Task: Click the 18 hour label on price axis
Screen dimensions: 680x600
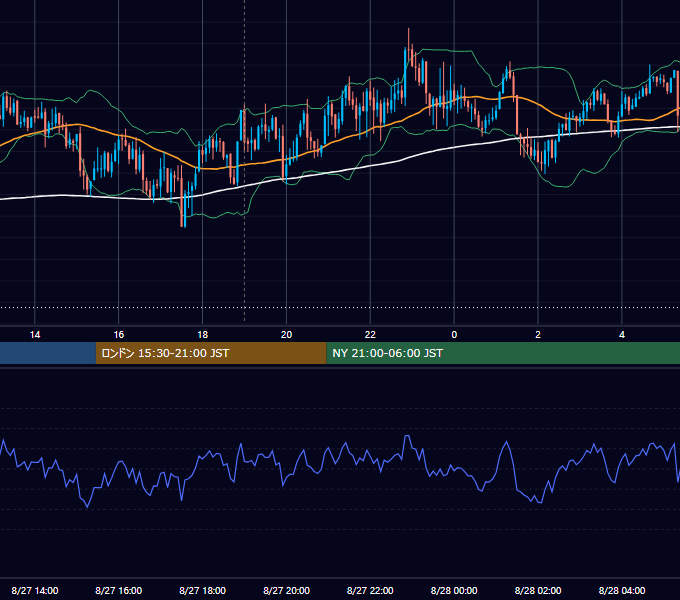Action: coord(203,335)
